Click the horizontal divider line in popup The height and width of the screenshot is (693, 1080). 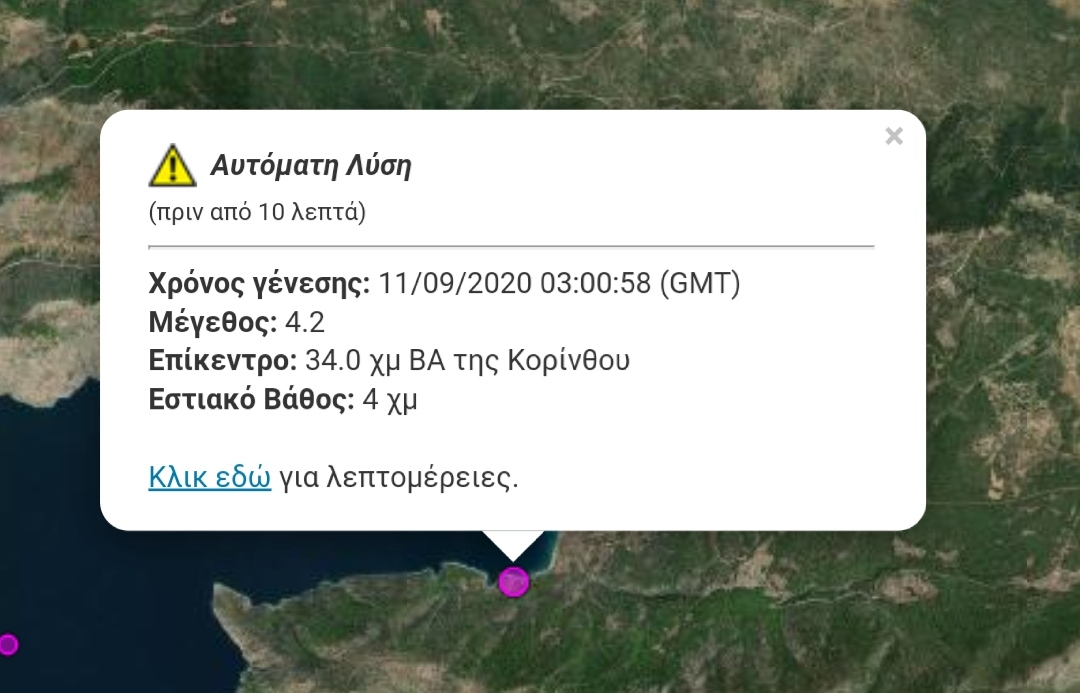511,246
